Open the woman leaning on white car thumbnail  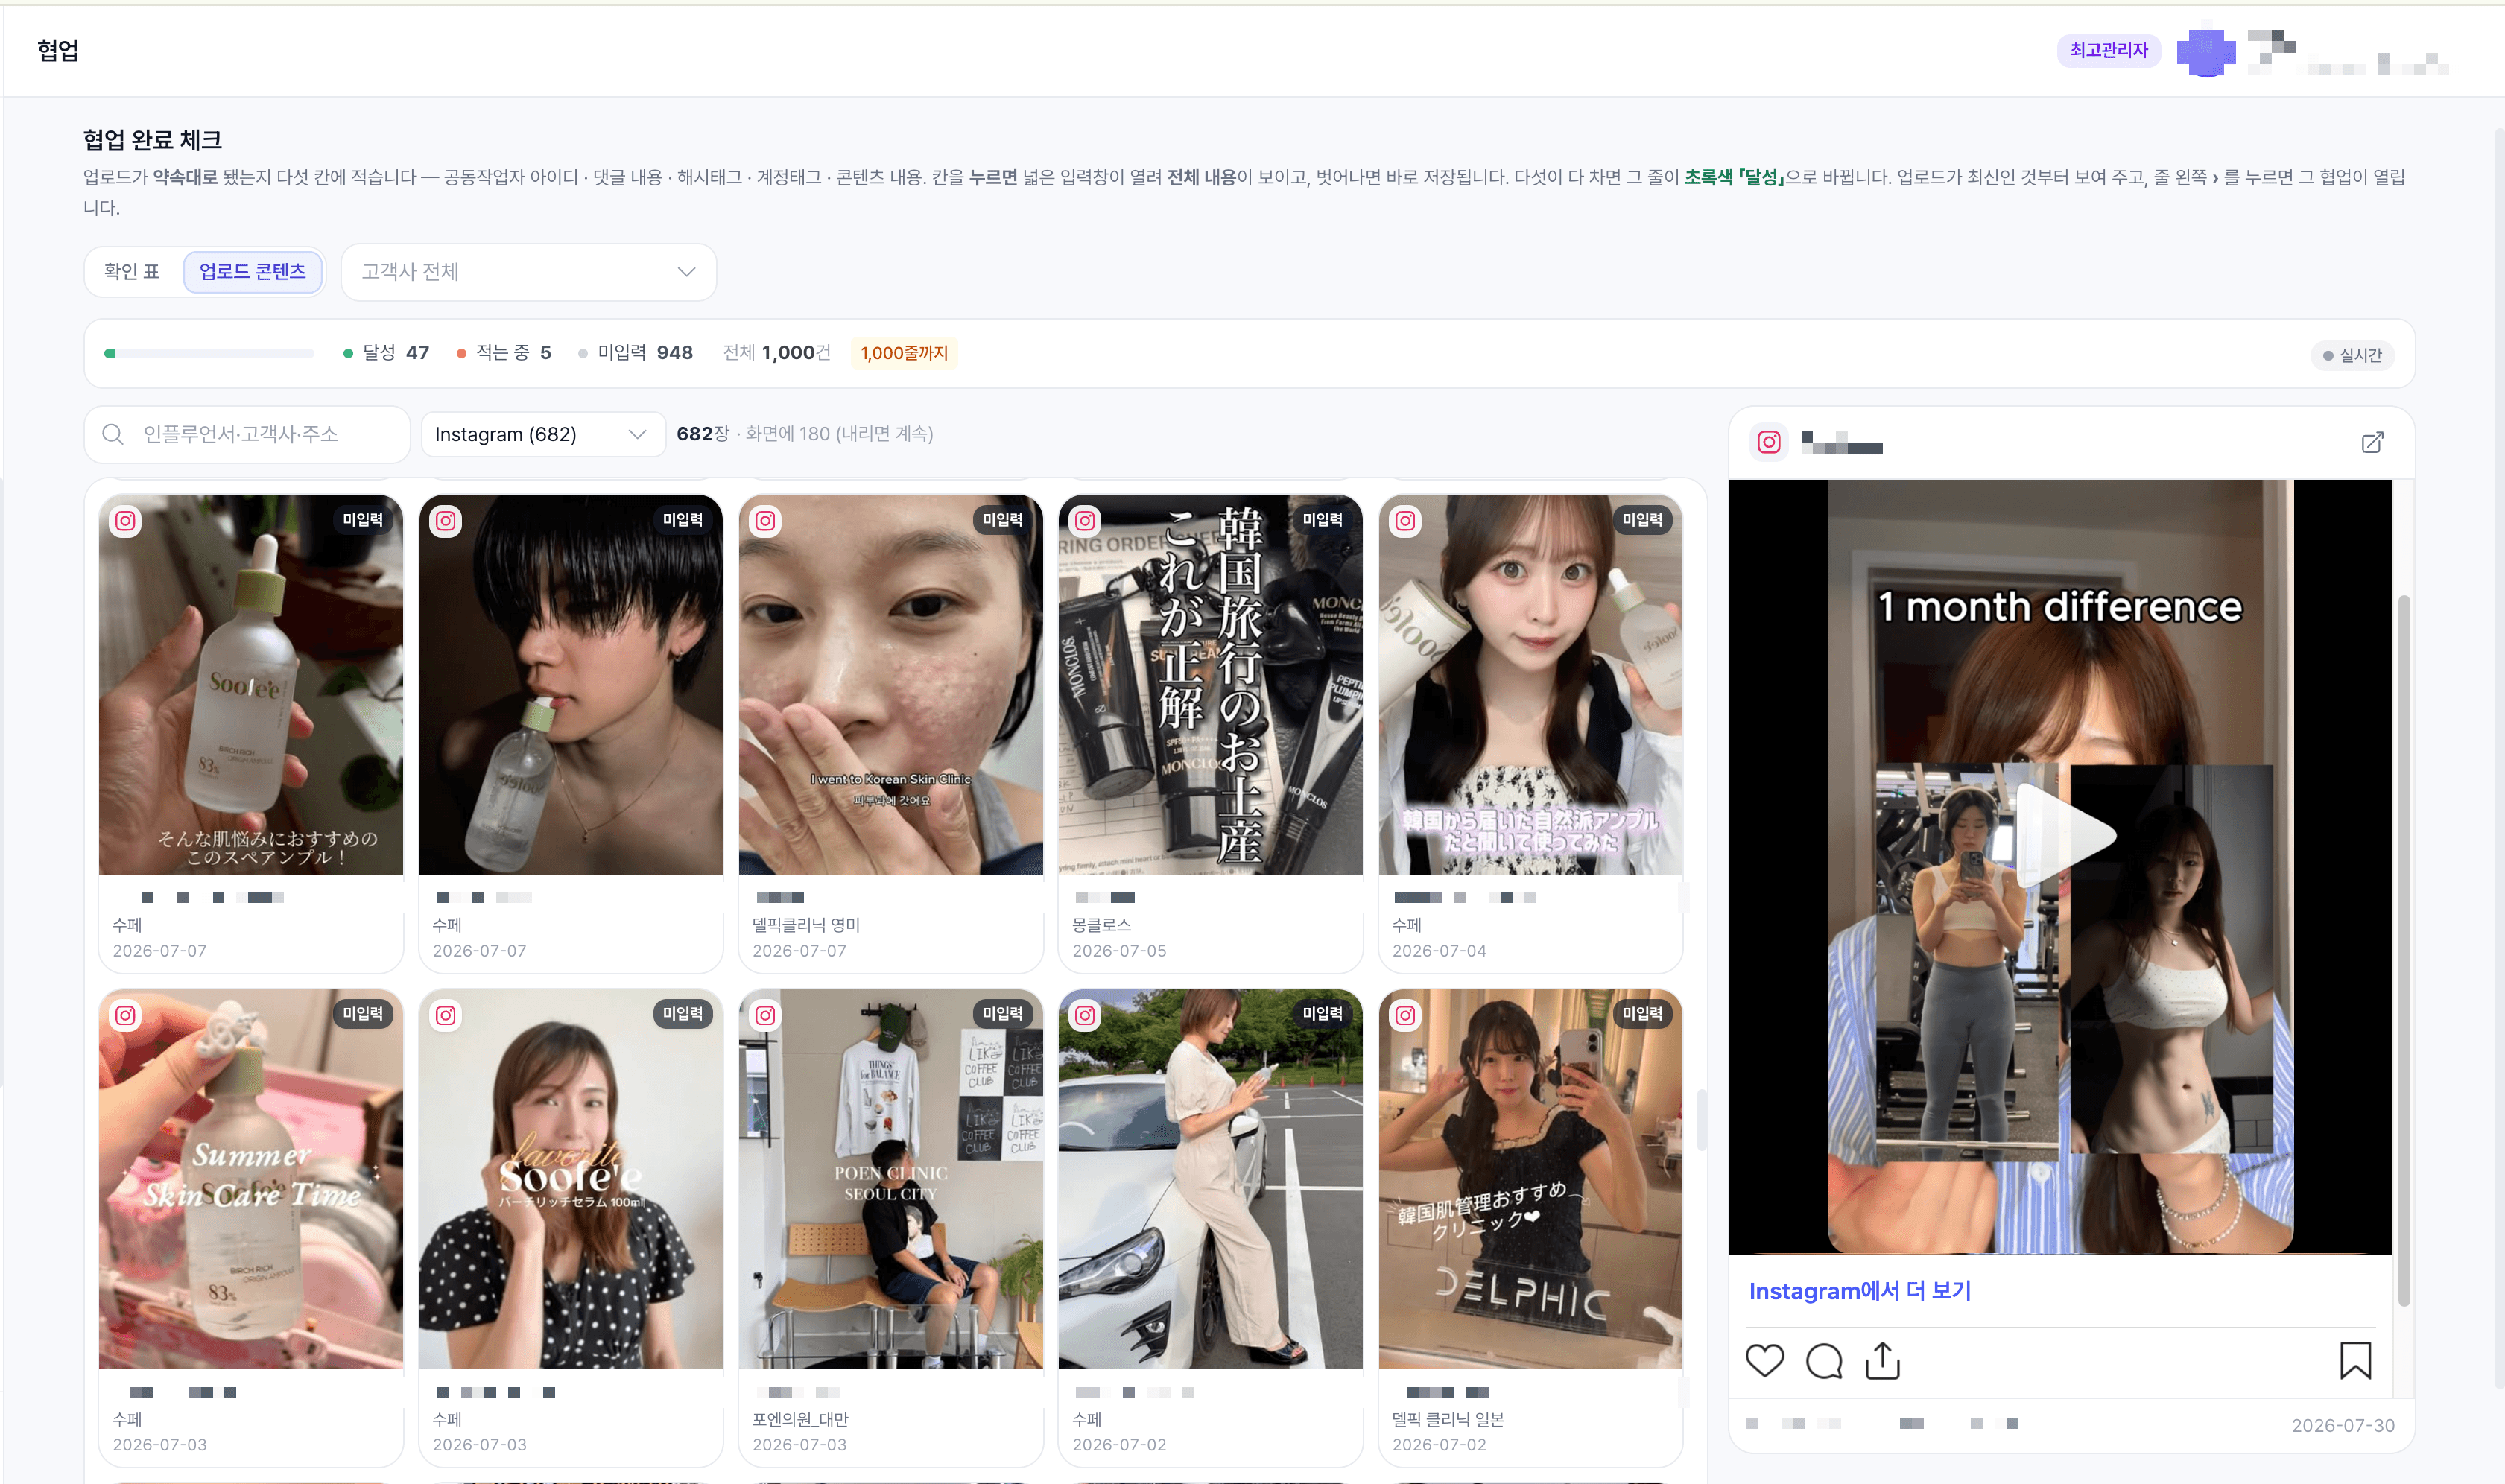click(1210, 1179)
